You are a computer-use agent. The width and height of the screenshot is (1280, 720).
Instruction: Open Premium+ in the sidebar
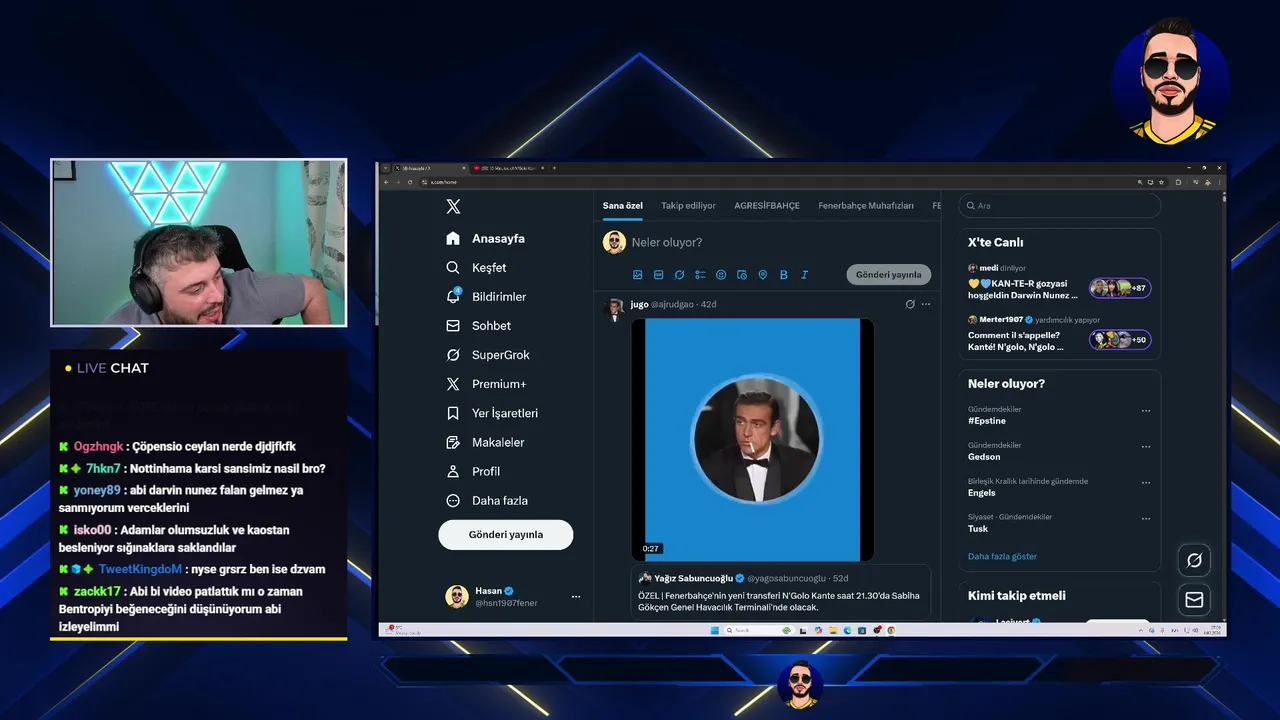(486, 383)
